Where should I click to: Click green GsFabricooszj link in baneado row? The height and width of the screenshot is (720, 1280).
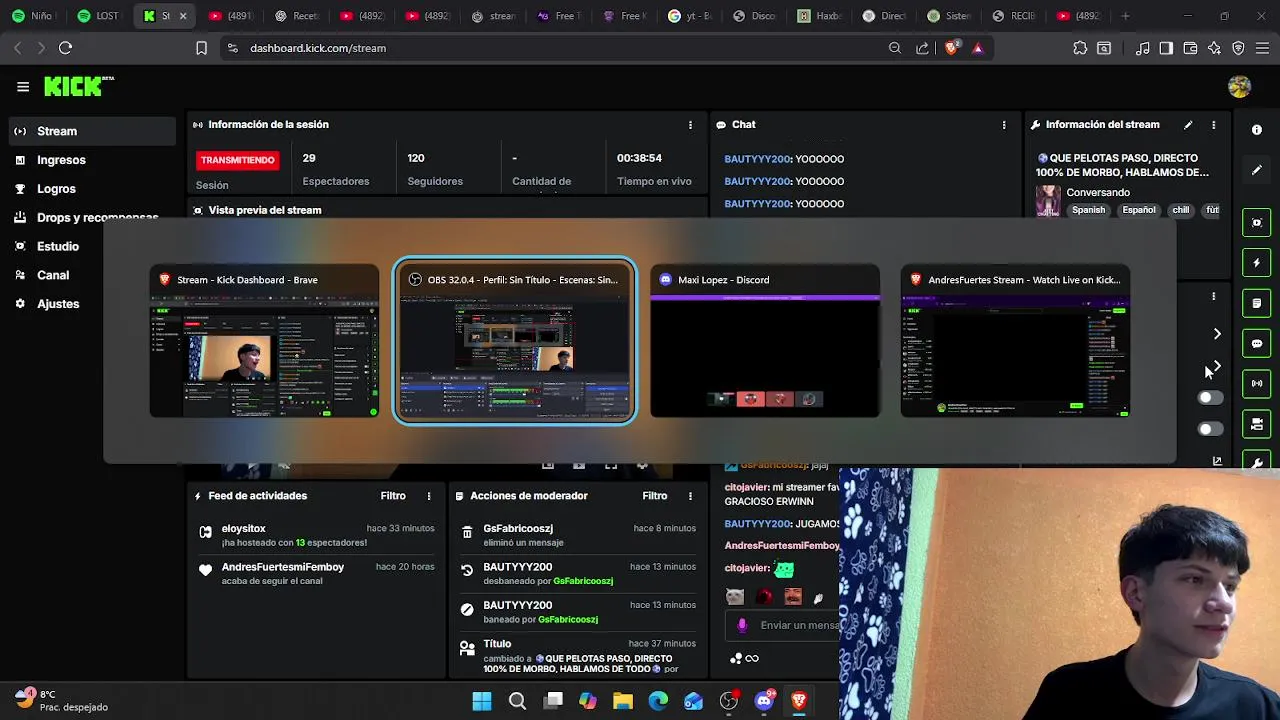[568, 620]
